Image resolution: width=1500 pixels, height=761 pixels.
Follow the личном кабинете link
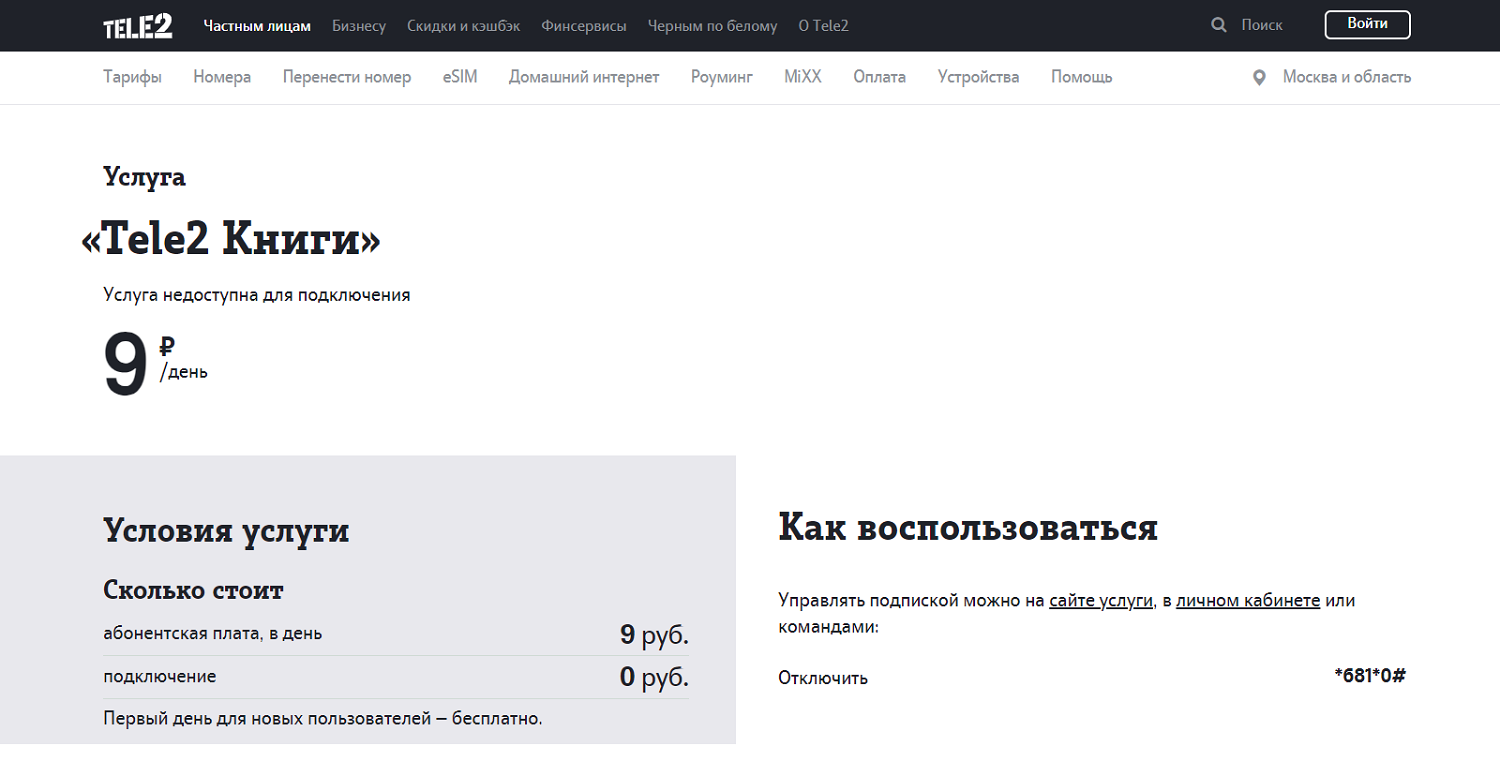pyautogui.click(x=1248, y=601)
